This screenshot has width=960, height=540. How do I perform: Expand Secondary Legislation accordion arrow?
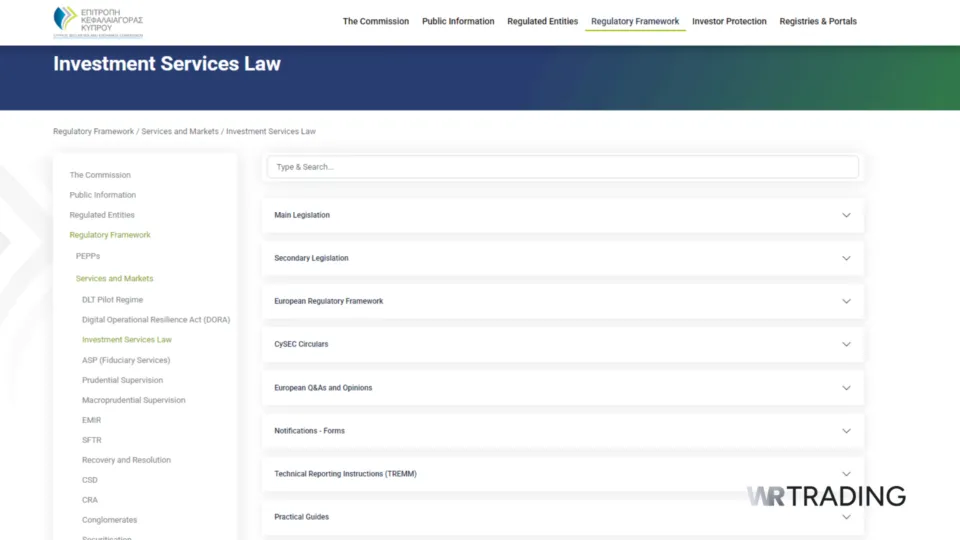846,258
